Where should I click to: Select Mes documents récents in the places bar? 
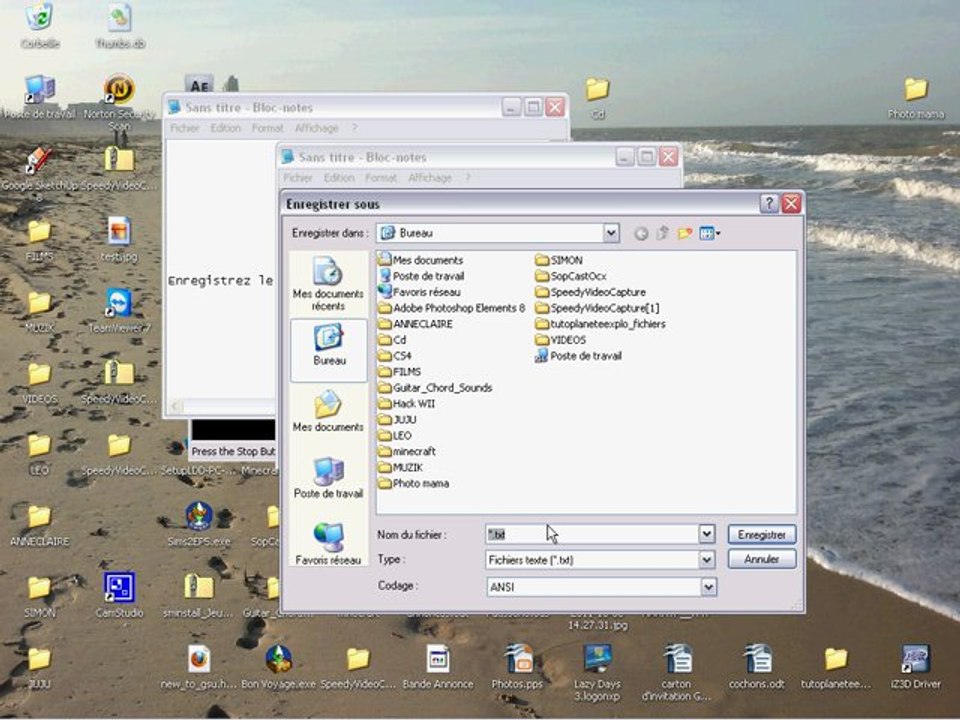coord(328,285)
